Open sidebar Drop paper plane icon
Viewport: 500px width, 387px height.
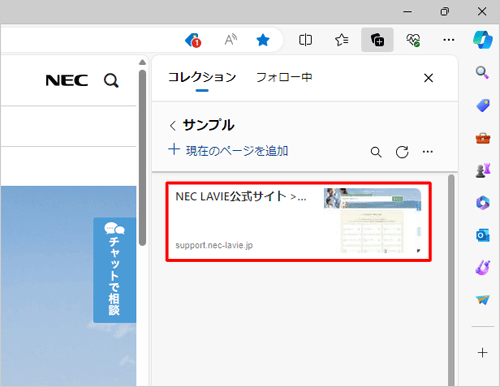483,300
